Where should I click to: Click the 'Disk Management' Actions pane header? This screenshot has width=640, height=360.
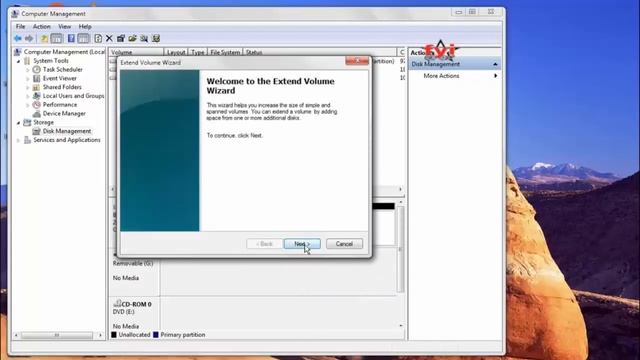[x=455, y=64]
